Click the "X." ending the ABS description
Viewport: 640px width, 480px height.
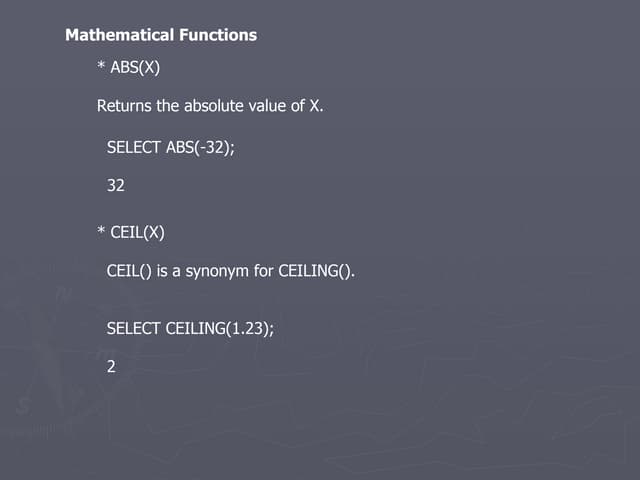[315, 105]
